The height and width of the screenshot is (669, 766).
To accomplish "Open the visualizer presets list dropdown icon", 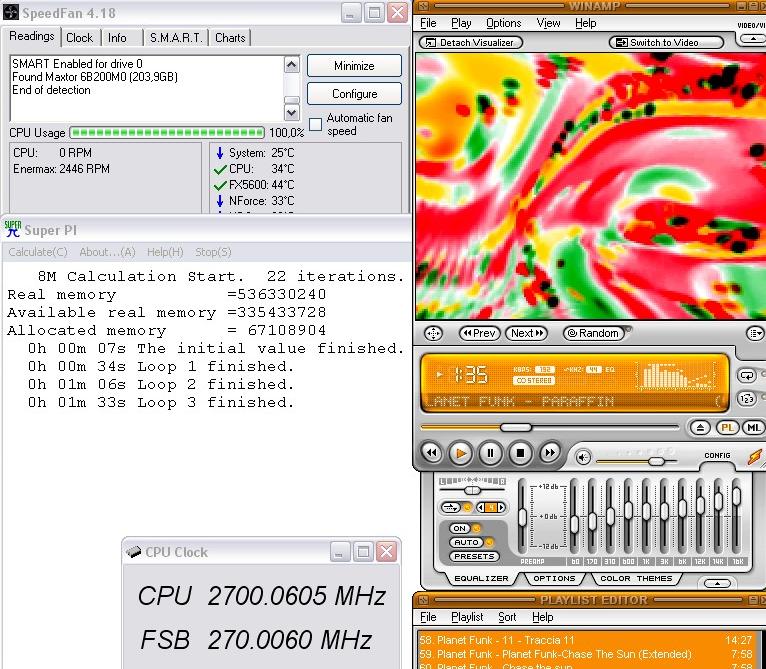I will point(755,333).
